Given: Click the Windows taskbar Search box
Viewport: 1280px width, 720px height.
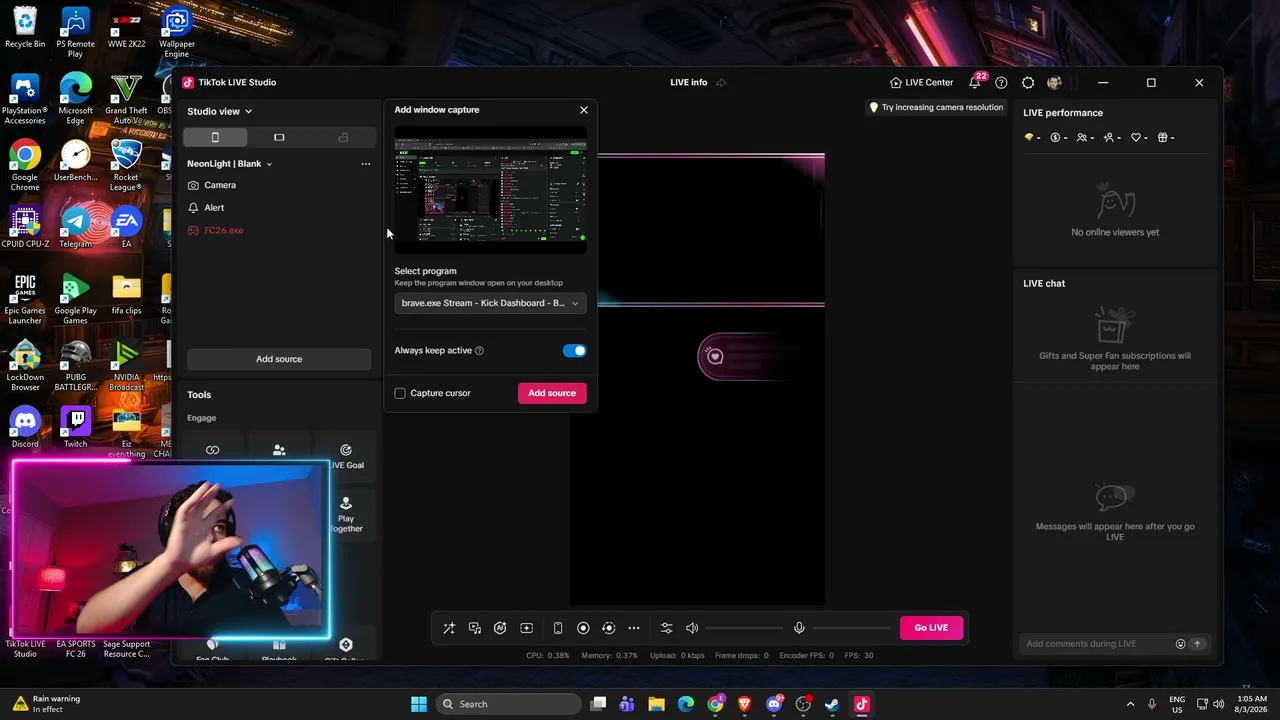Looking at the screenshot, I should pyautogui.click(x=509, y=704).
